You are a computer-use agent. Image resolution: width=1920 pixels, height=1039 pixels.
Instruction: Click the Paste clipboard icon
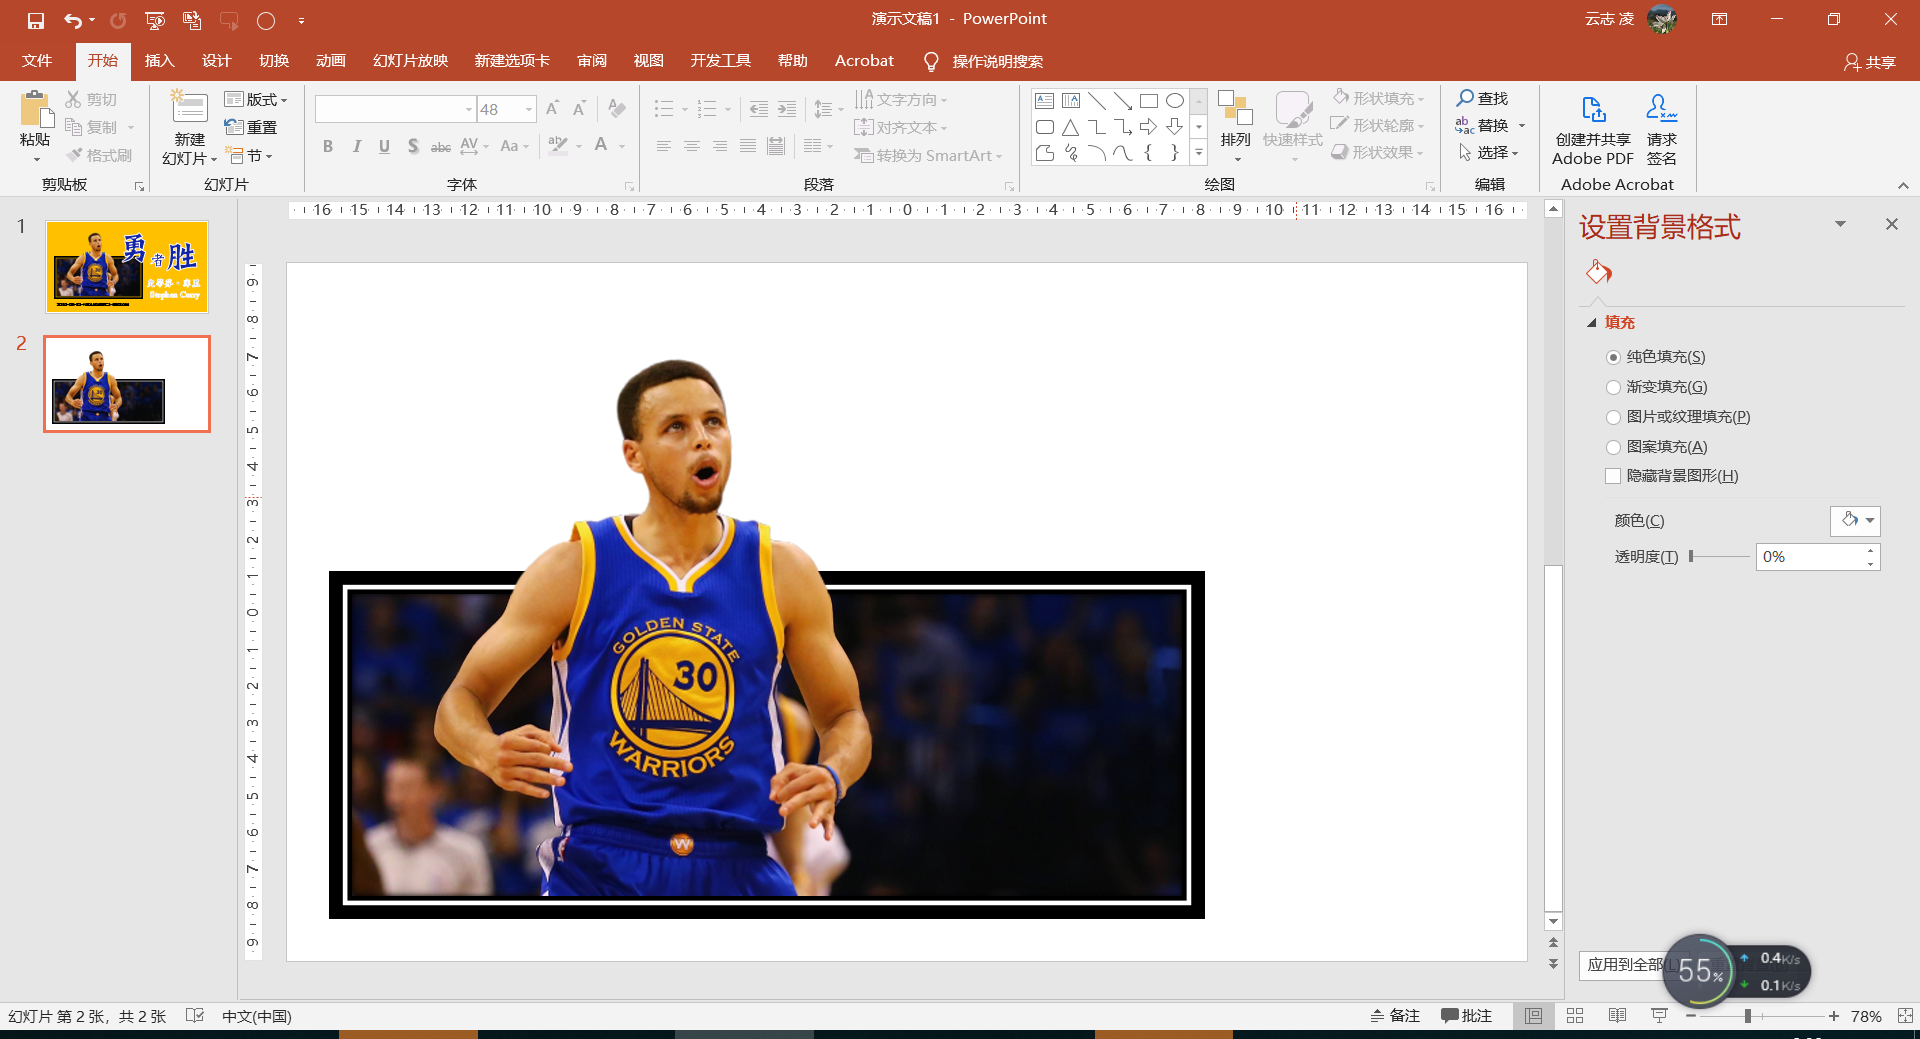pos(36,110)
